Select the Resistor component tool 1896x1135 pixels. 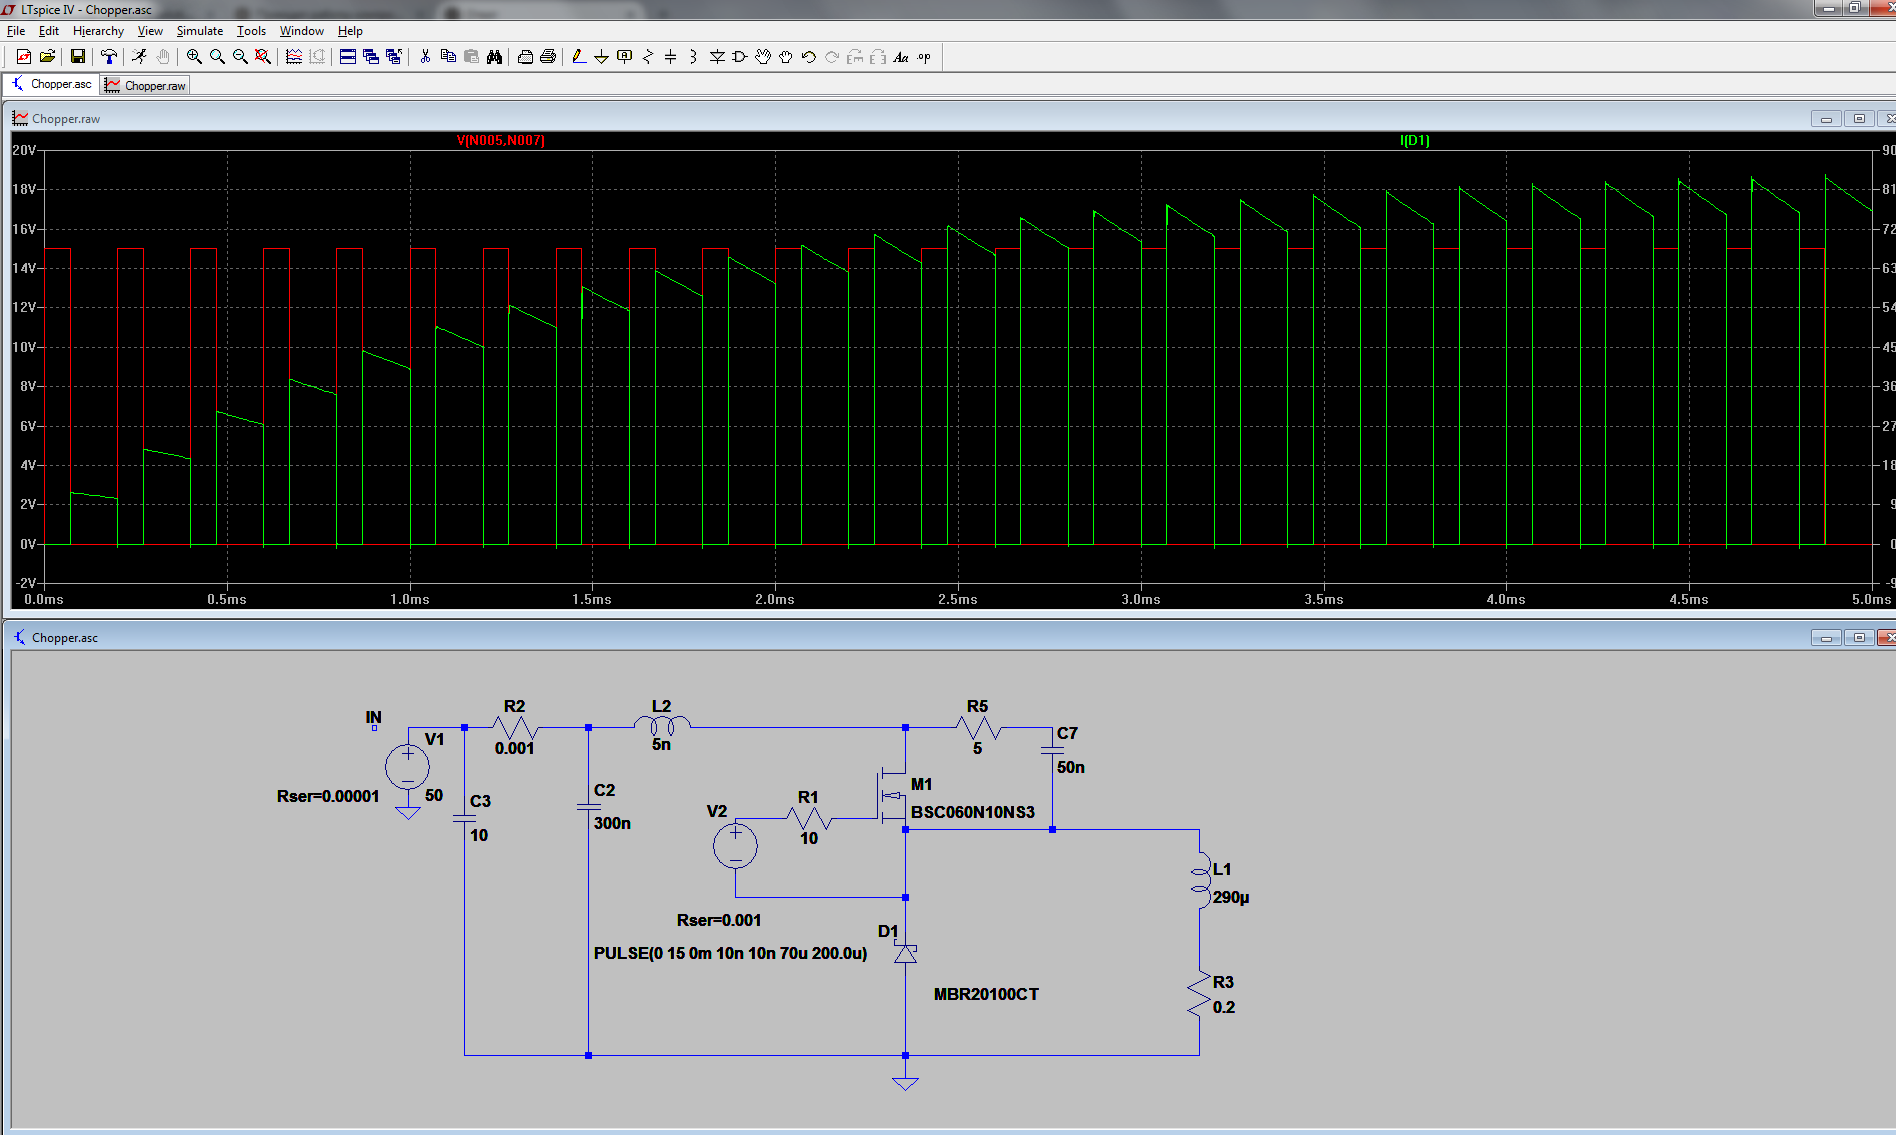[x=647, y=57]
